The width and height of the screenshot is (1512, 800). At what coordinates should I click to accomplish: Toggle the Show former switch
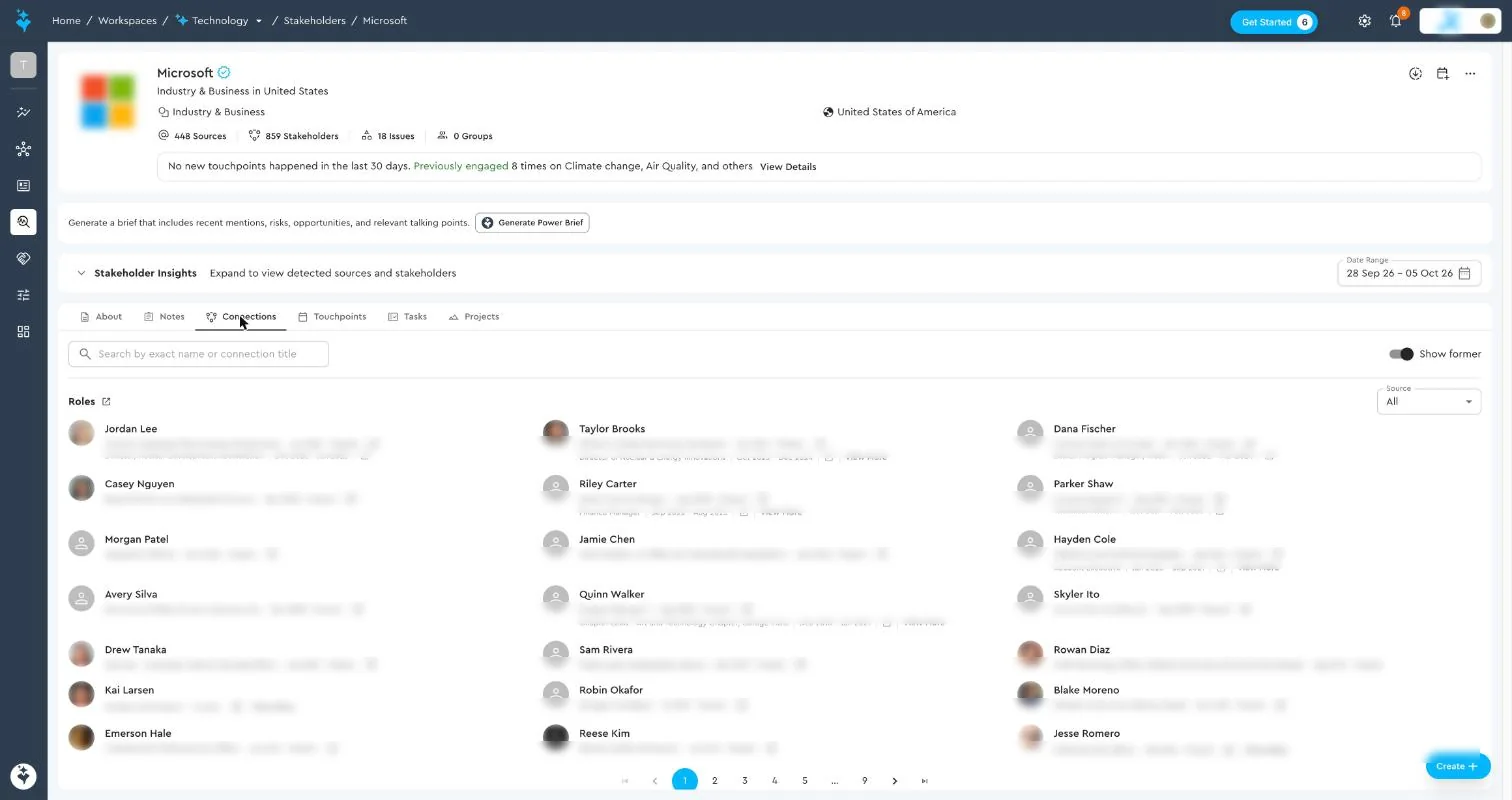click(x=1401, y=354)
